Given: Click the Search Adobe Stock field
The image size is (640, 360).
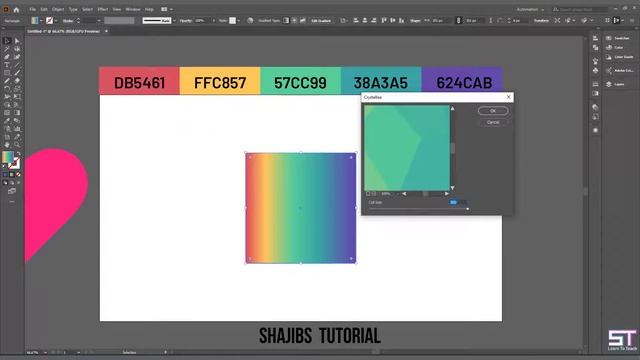Looking at the screenshot, I should pos(580,9).
